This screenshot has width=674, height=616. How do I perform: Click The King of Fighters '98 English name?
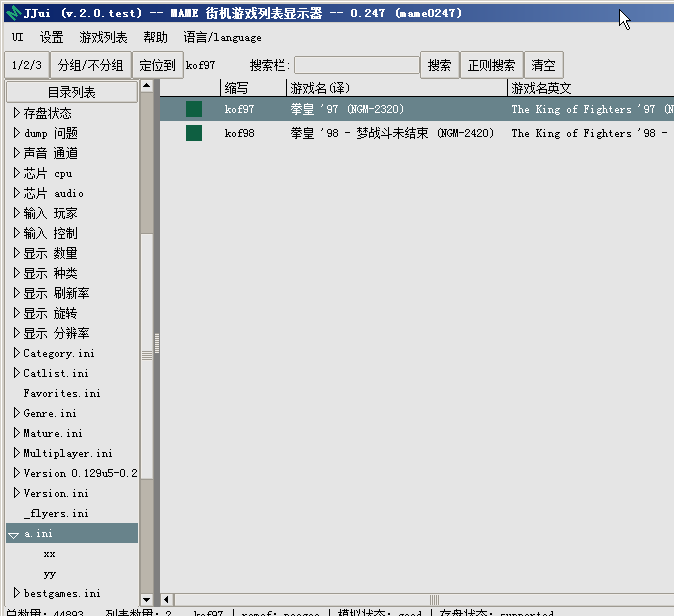point(589,133)
